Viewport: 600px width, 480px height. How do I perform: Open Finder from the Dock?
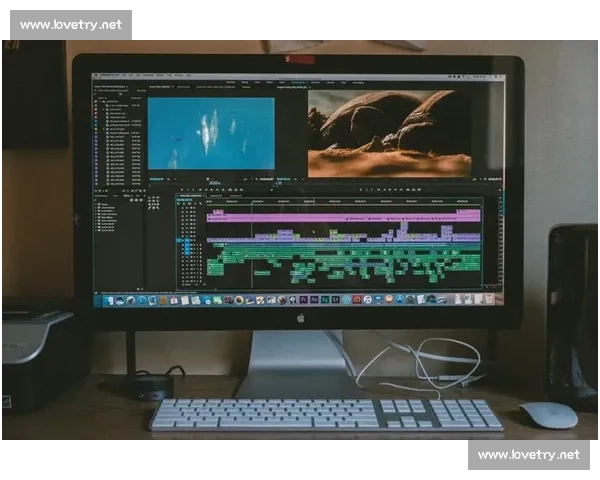point(103,300)
